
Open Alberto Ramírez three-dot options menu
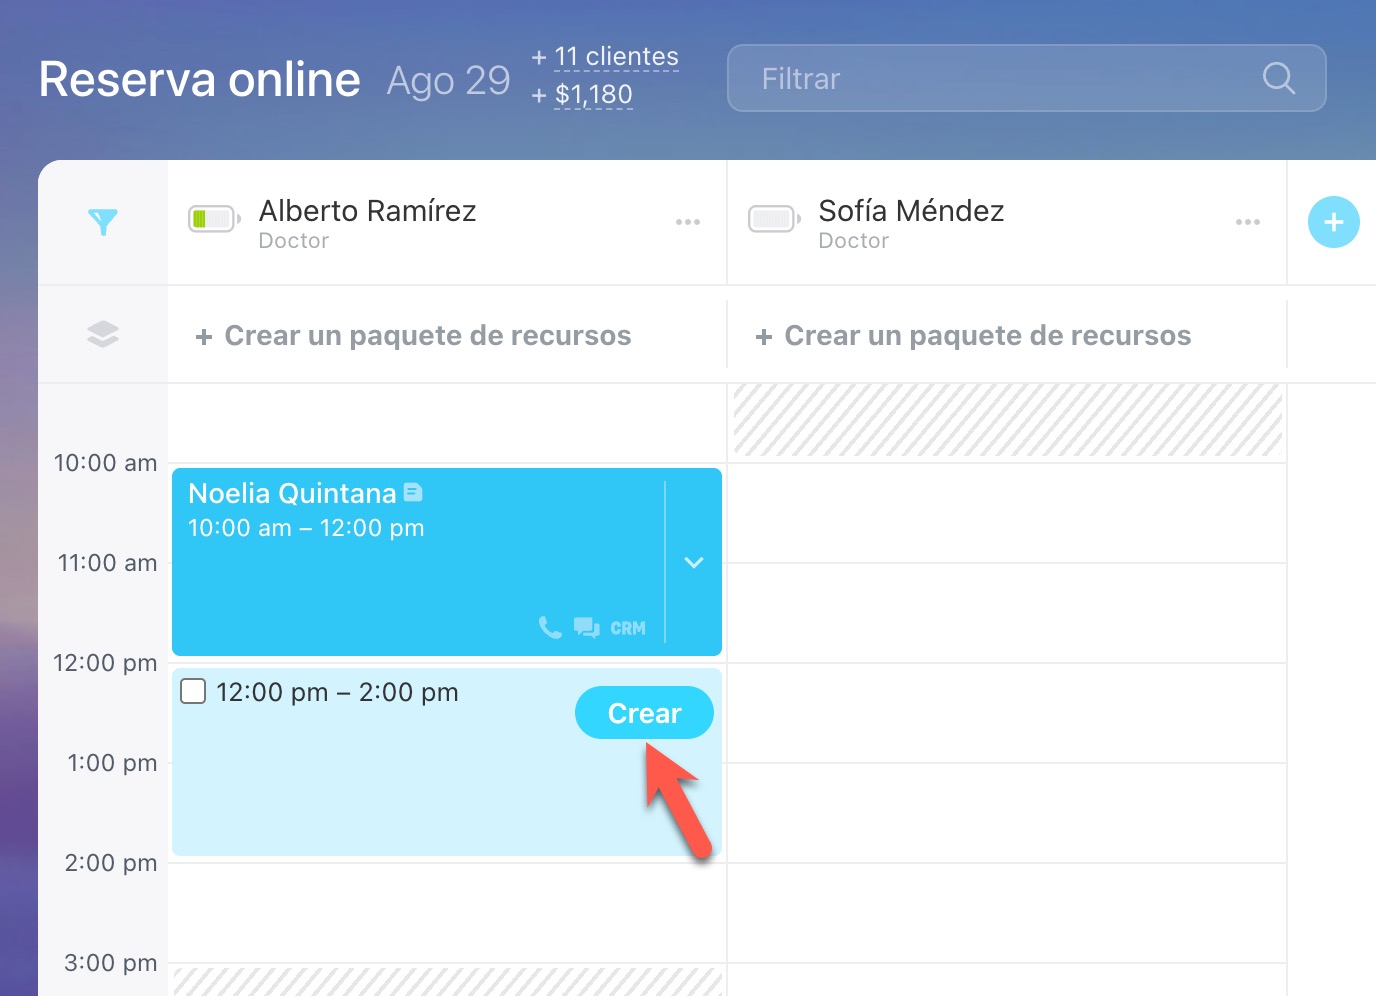pyautogui.click(x=688, y=222)
